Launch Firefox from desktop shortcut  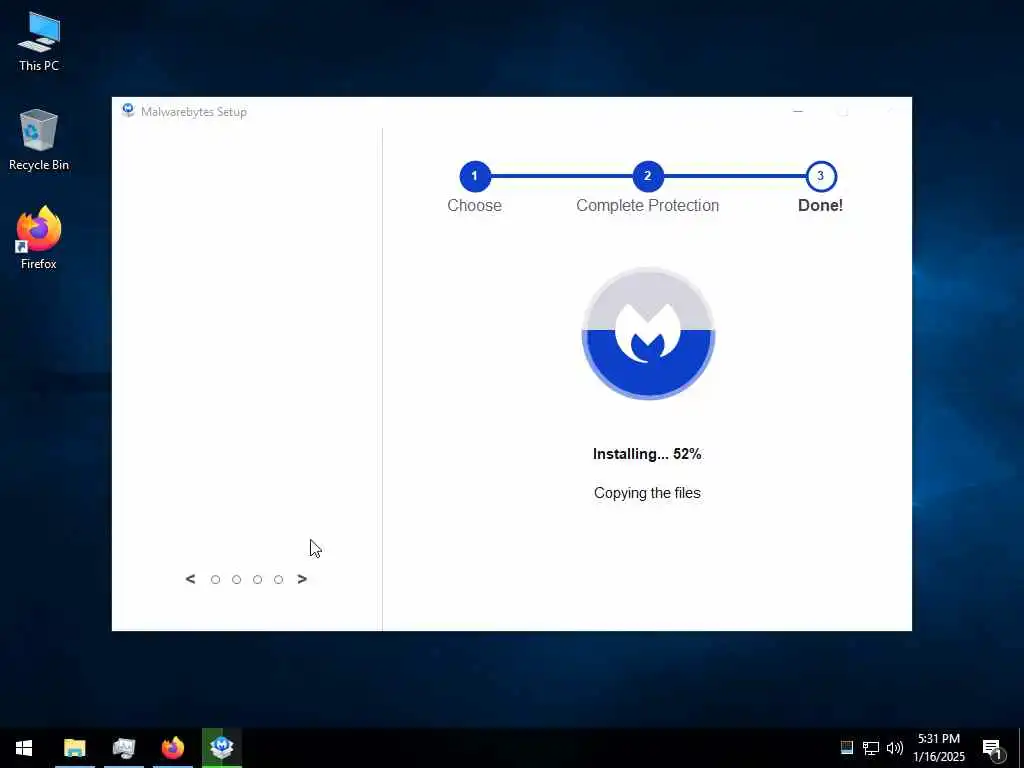[x=39, y=238]
